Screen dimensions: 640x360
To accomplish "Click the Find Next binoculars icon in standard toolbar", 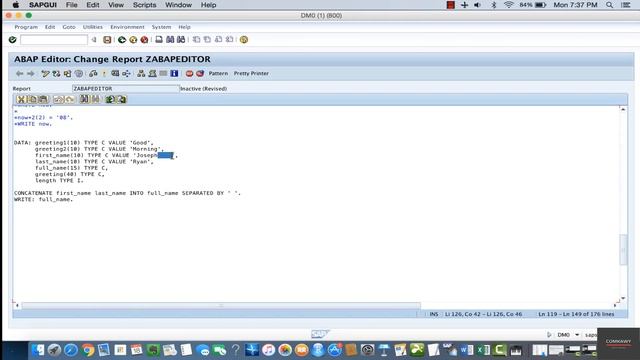I will pyautogui.click(x=181, y=40).
